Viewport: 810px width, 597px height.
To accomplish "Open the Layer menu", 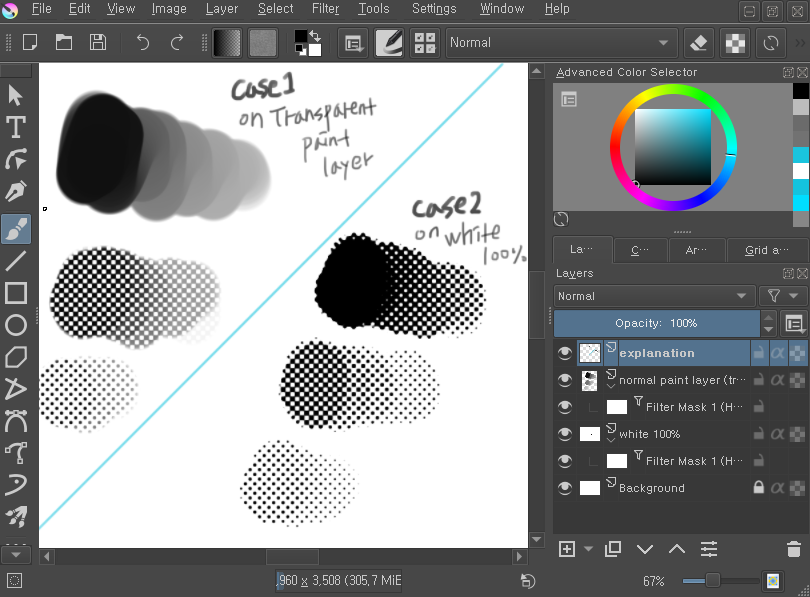I will (221, 9).
